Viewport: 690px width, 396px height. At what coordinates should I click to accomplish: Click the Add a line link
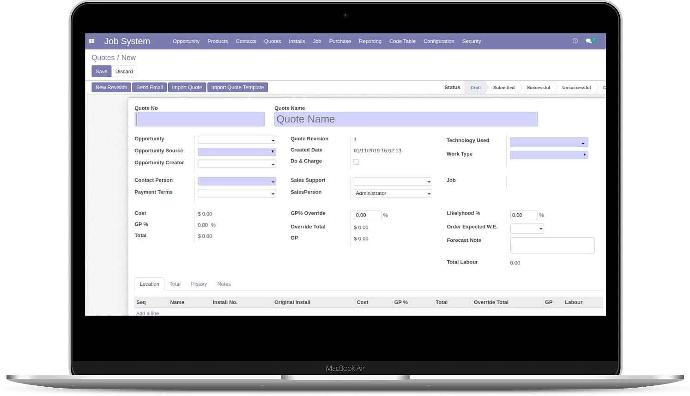147,313
